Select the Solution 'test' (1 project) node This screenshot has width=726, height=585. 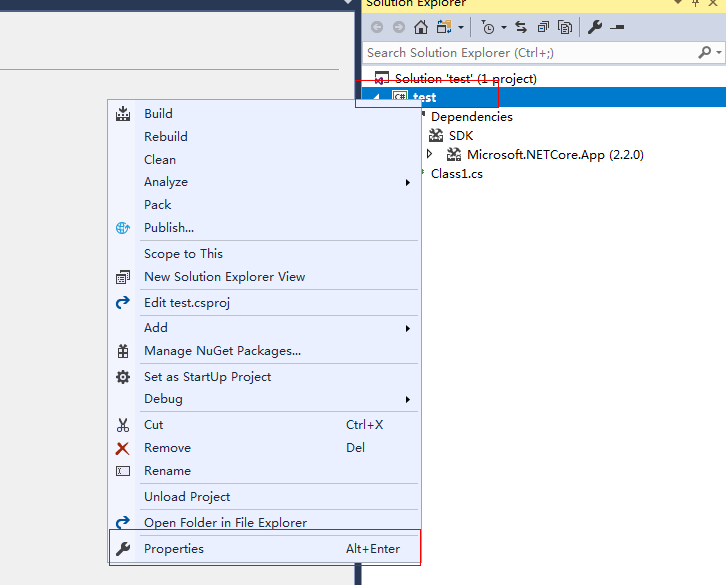(465, 78)
